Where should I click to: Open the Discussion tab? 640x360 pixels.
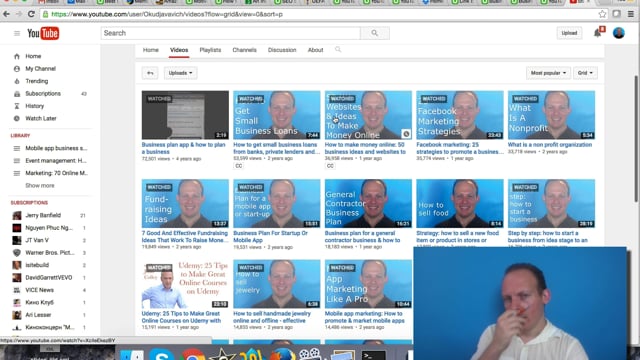coord(282,50)
